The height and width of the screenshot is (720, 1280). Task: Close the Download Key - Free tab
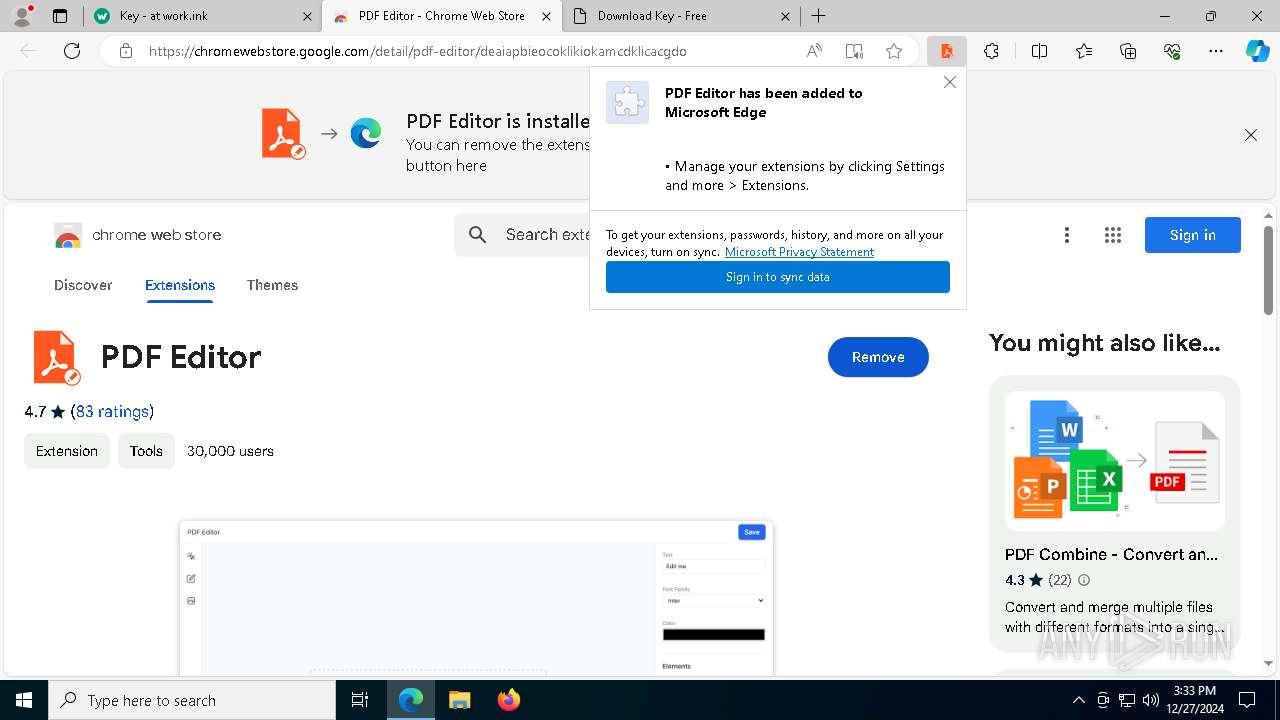(785, 16)
